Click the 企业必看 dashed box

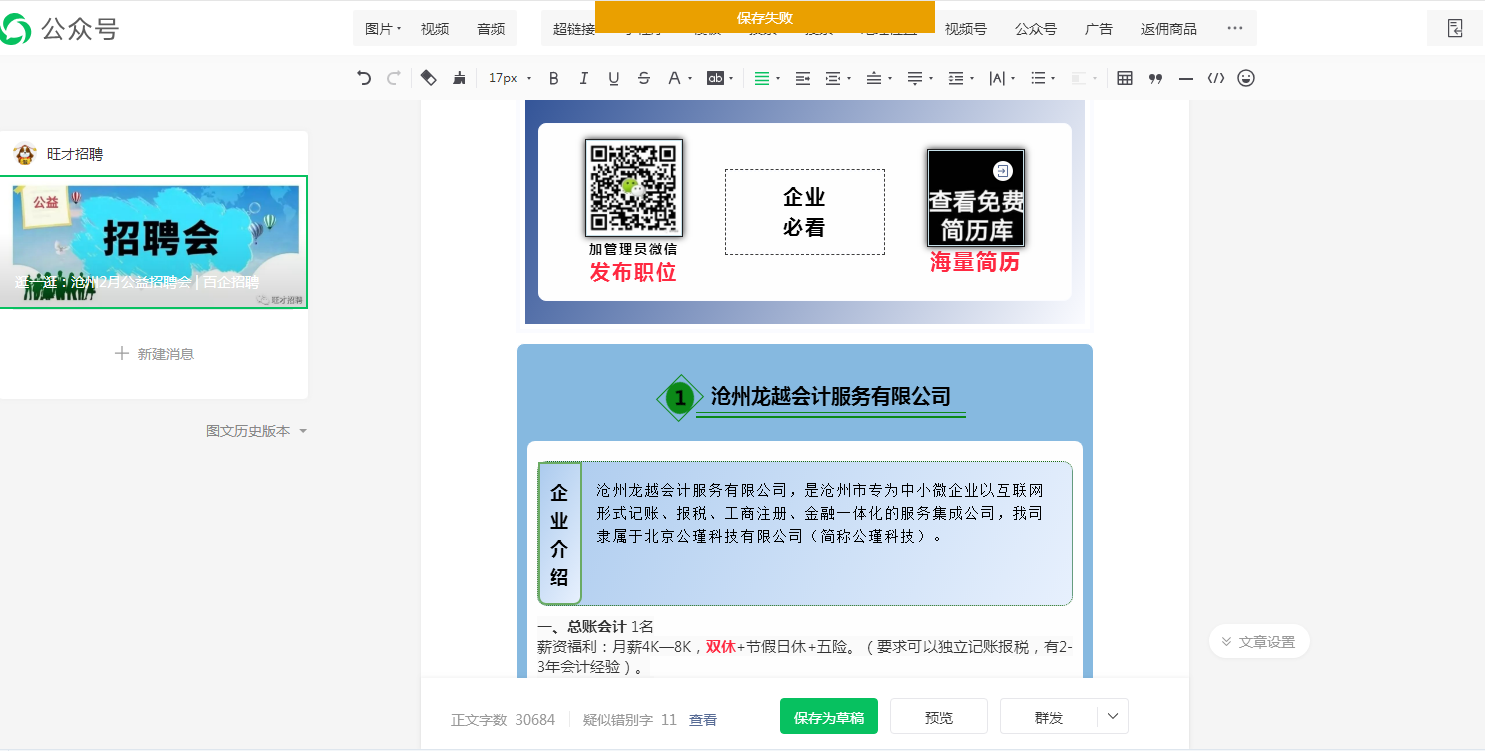[805, 212]
